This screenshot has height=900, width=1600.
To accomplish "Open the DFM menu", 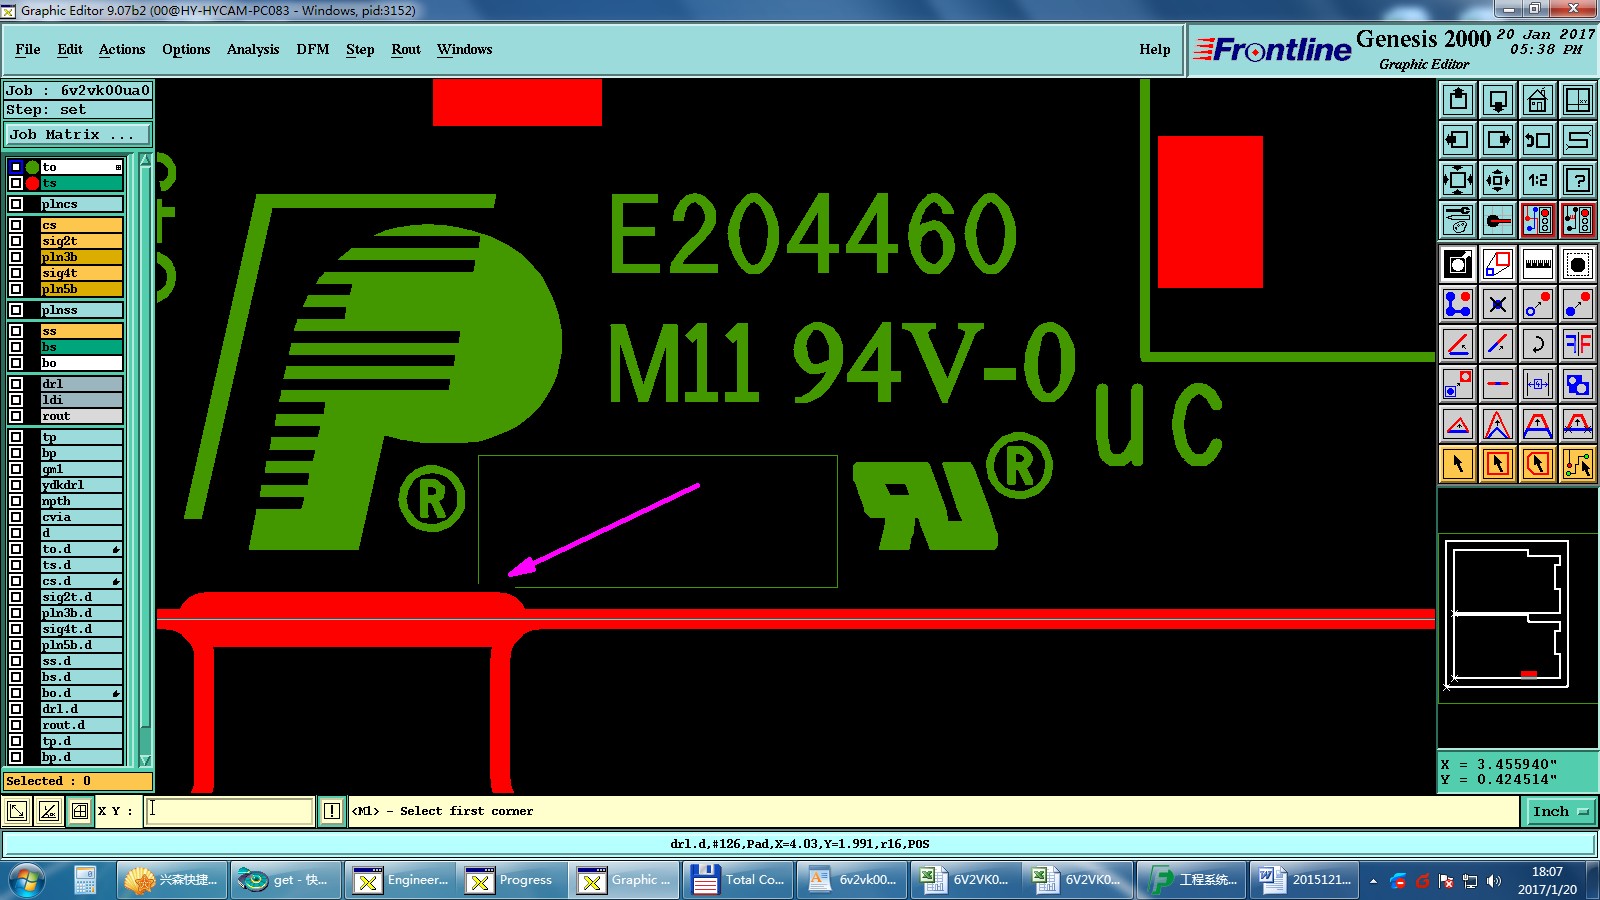I will click(x=313, y=49).
